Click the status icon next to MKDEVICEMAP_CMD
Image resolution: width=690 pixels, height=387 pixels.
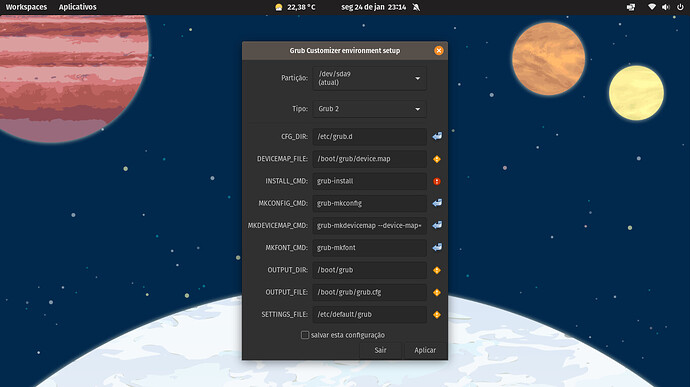tap(437, 225)
